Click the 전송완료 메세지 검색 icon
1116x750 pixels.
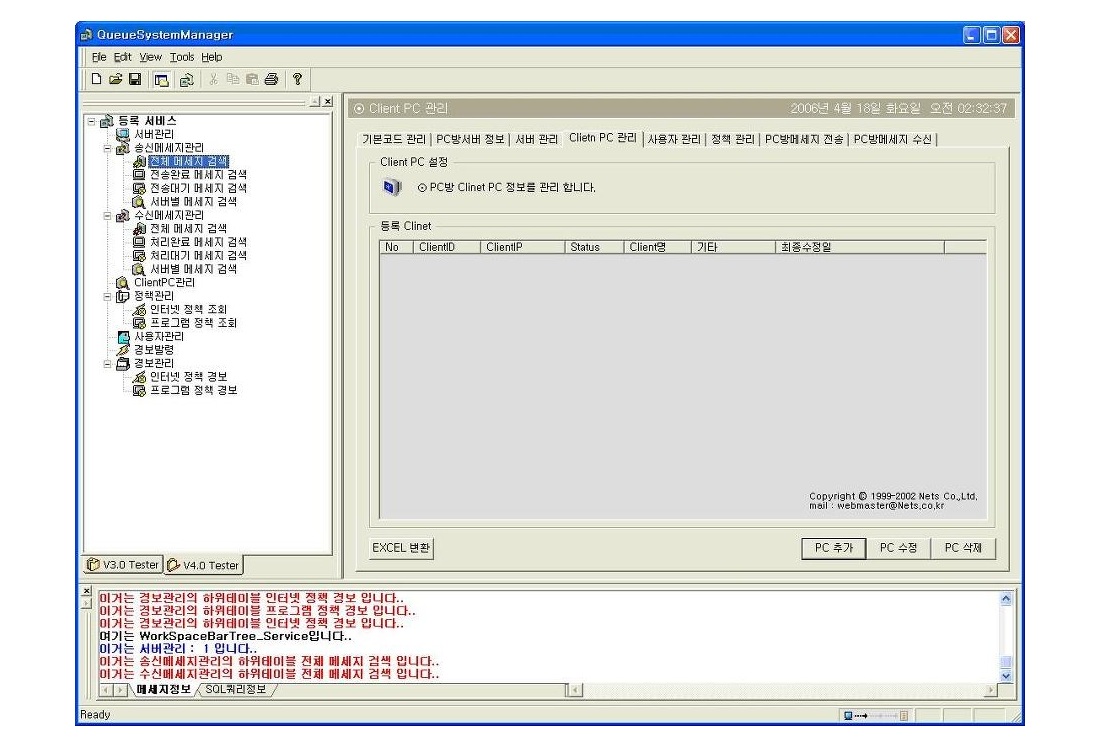click(x=139, y=174)
